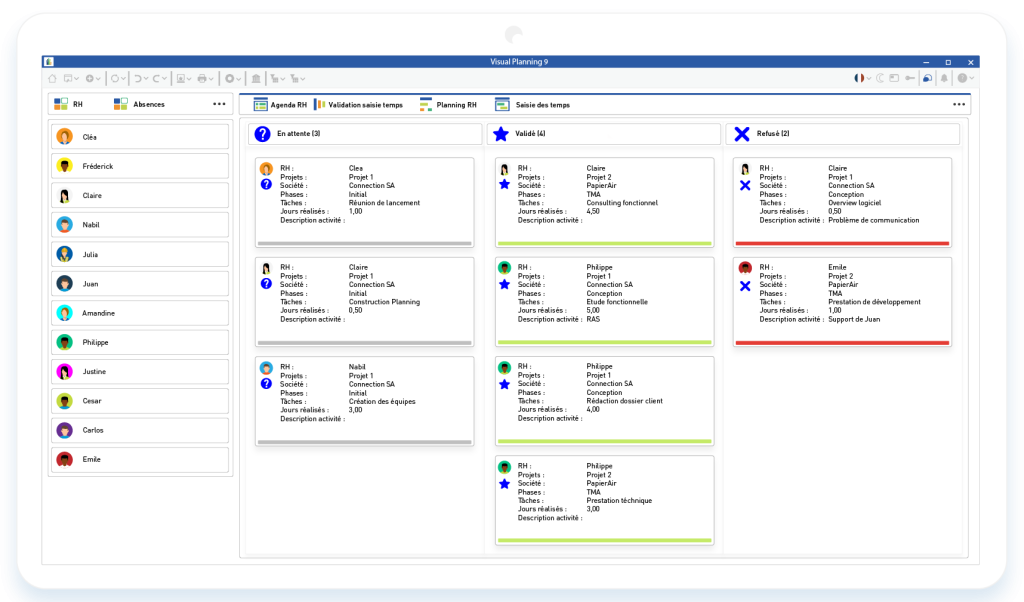Click the notification bell icon

943,78
